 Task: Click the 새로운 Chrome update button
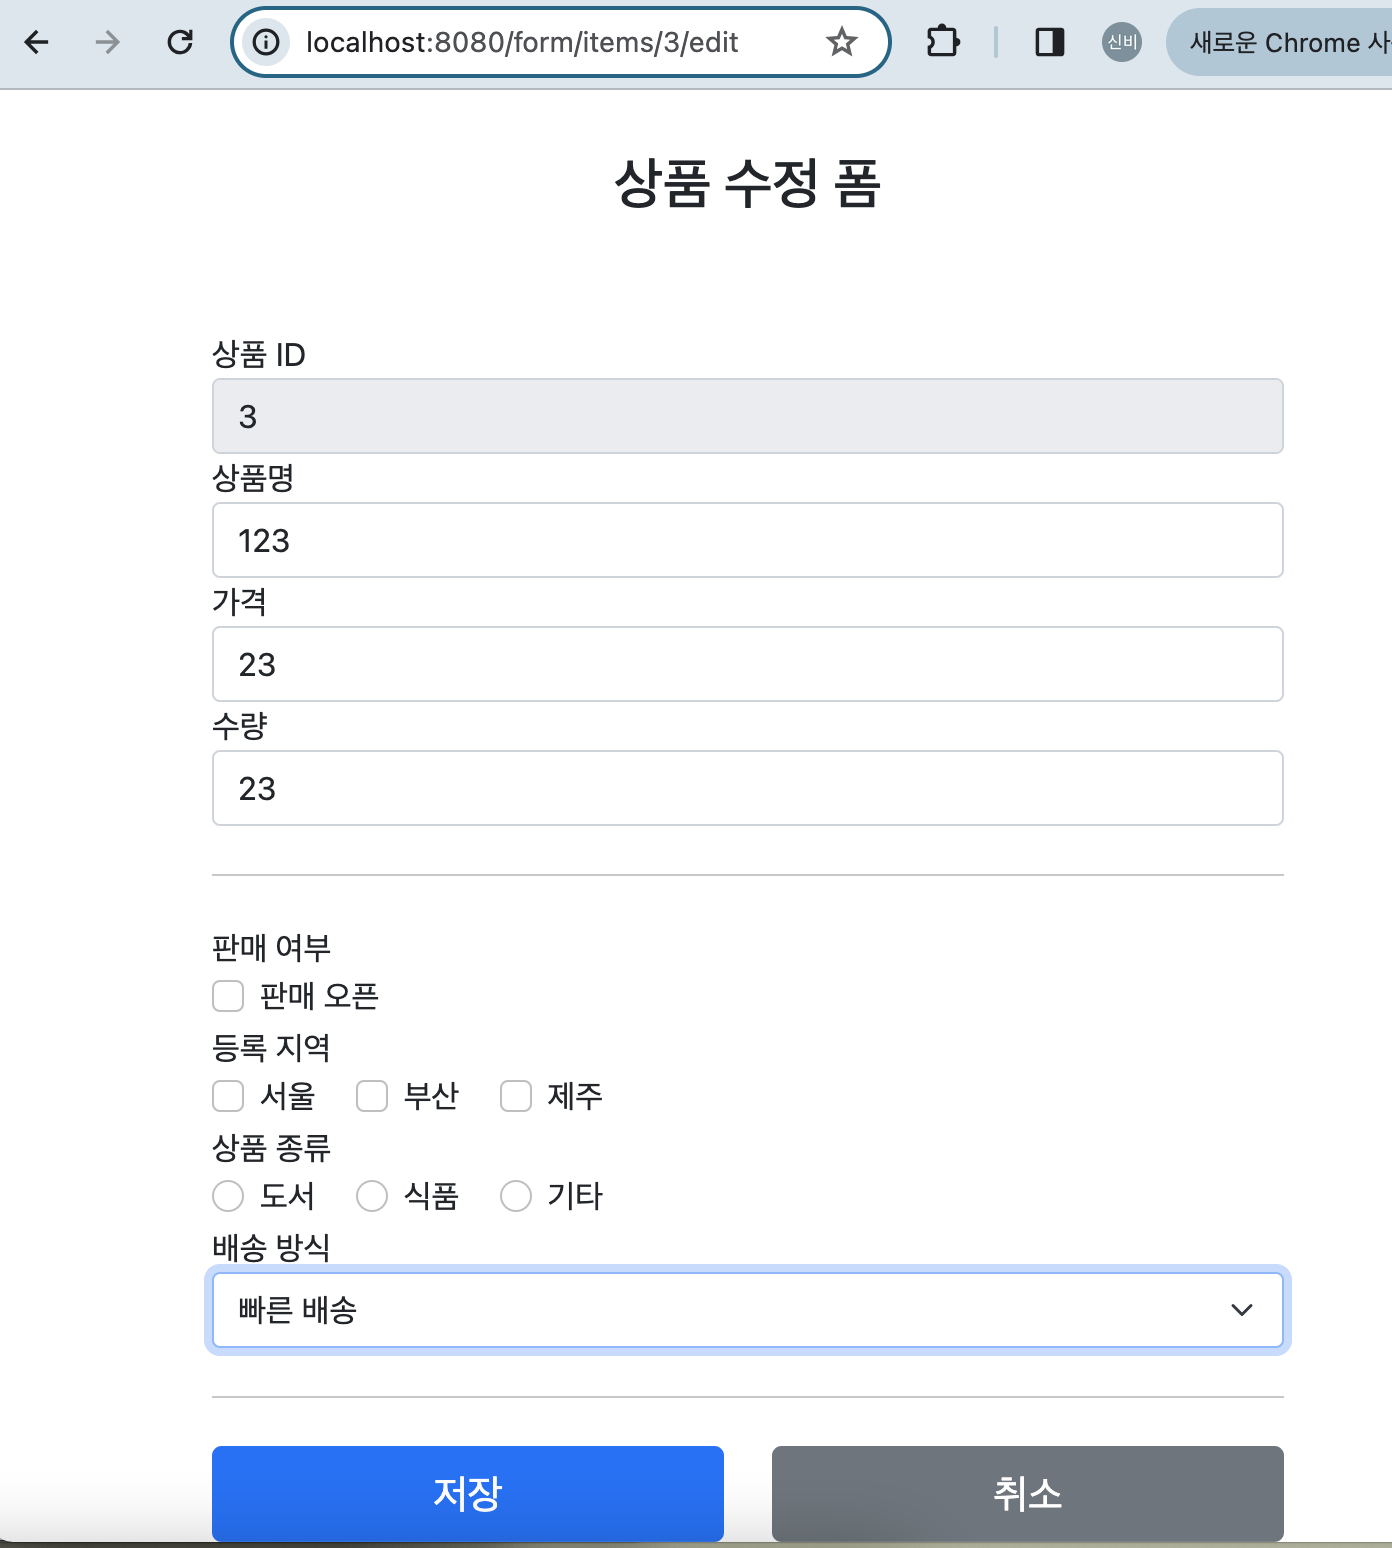click(x=1279, y=42)
